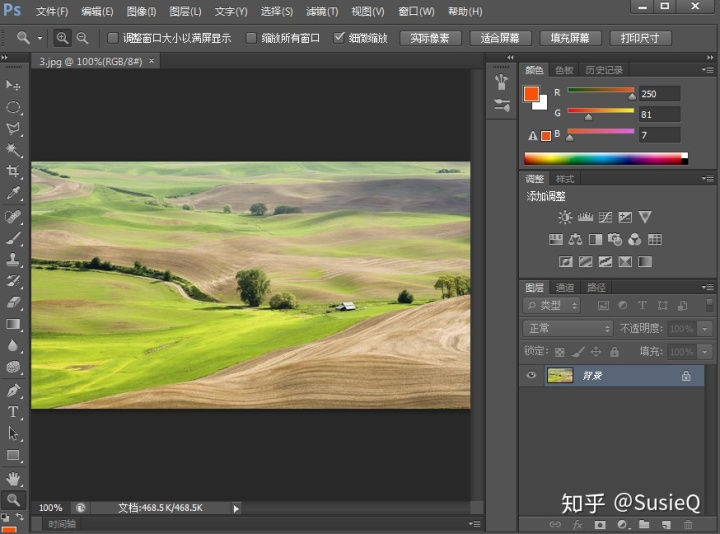
Task: Select the Crop tool
Action: coord(13,171)
